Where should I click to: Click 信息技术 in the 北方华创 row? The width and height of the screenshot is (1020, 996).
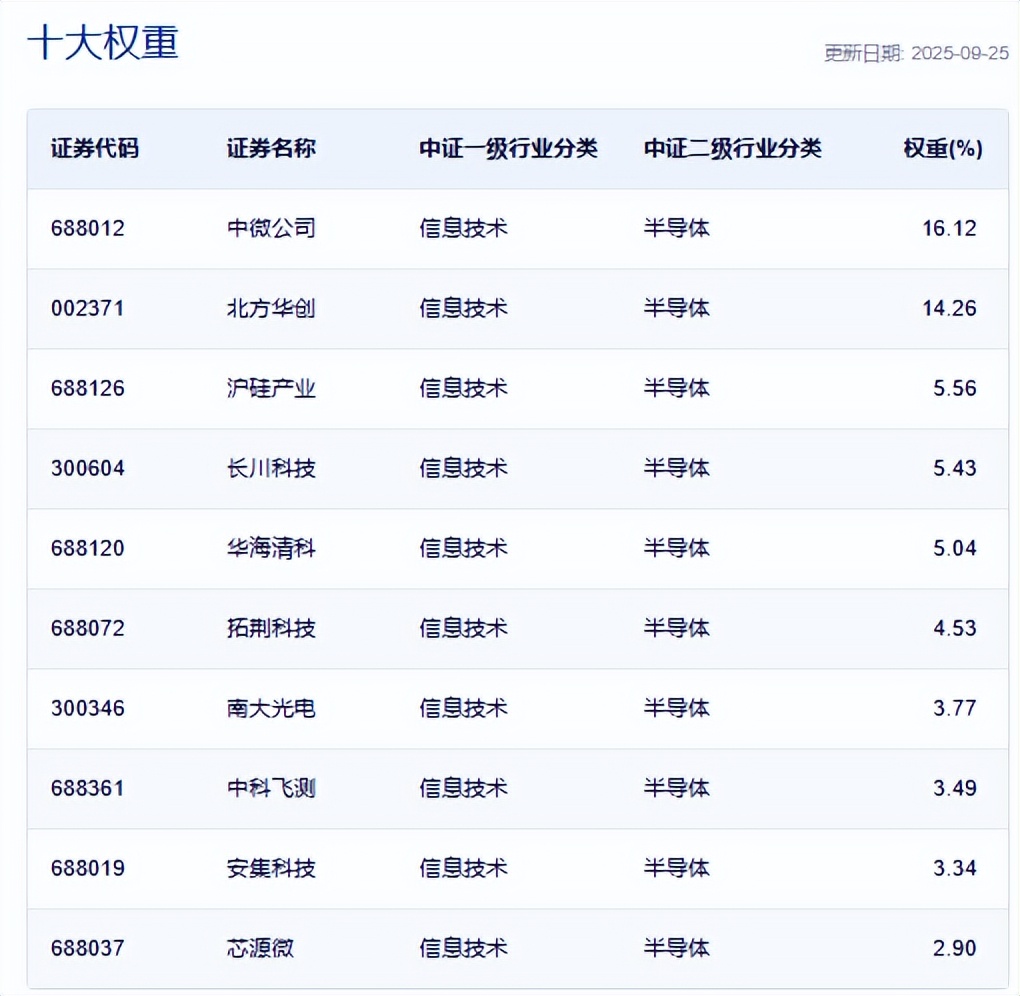[x=463, y=308]
